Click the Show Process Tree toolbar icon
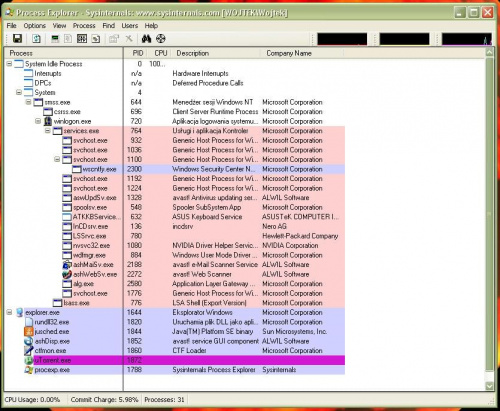The width and height of the screenshot is (500, 411). (x=68, y=39)
